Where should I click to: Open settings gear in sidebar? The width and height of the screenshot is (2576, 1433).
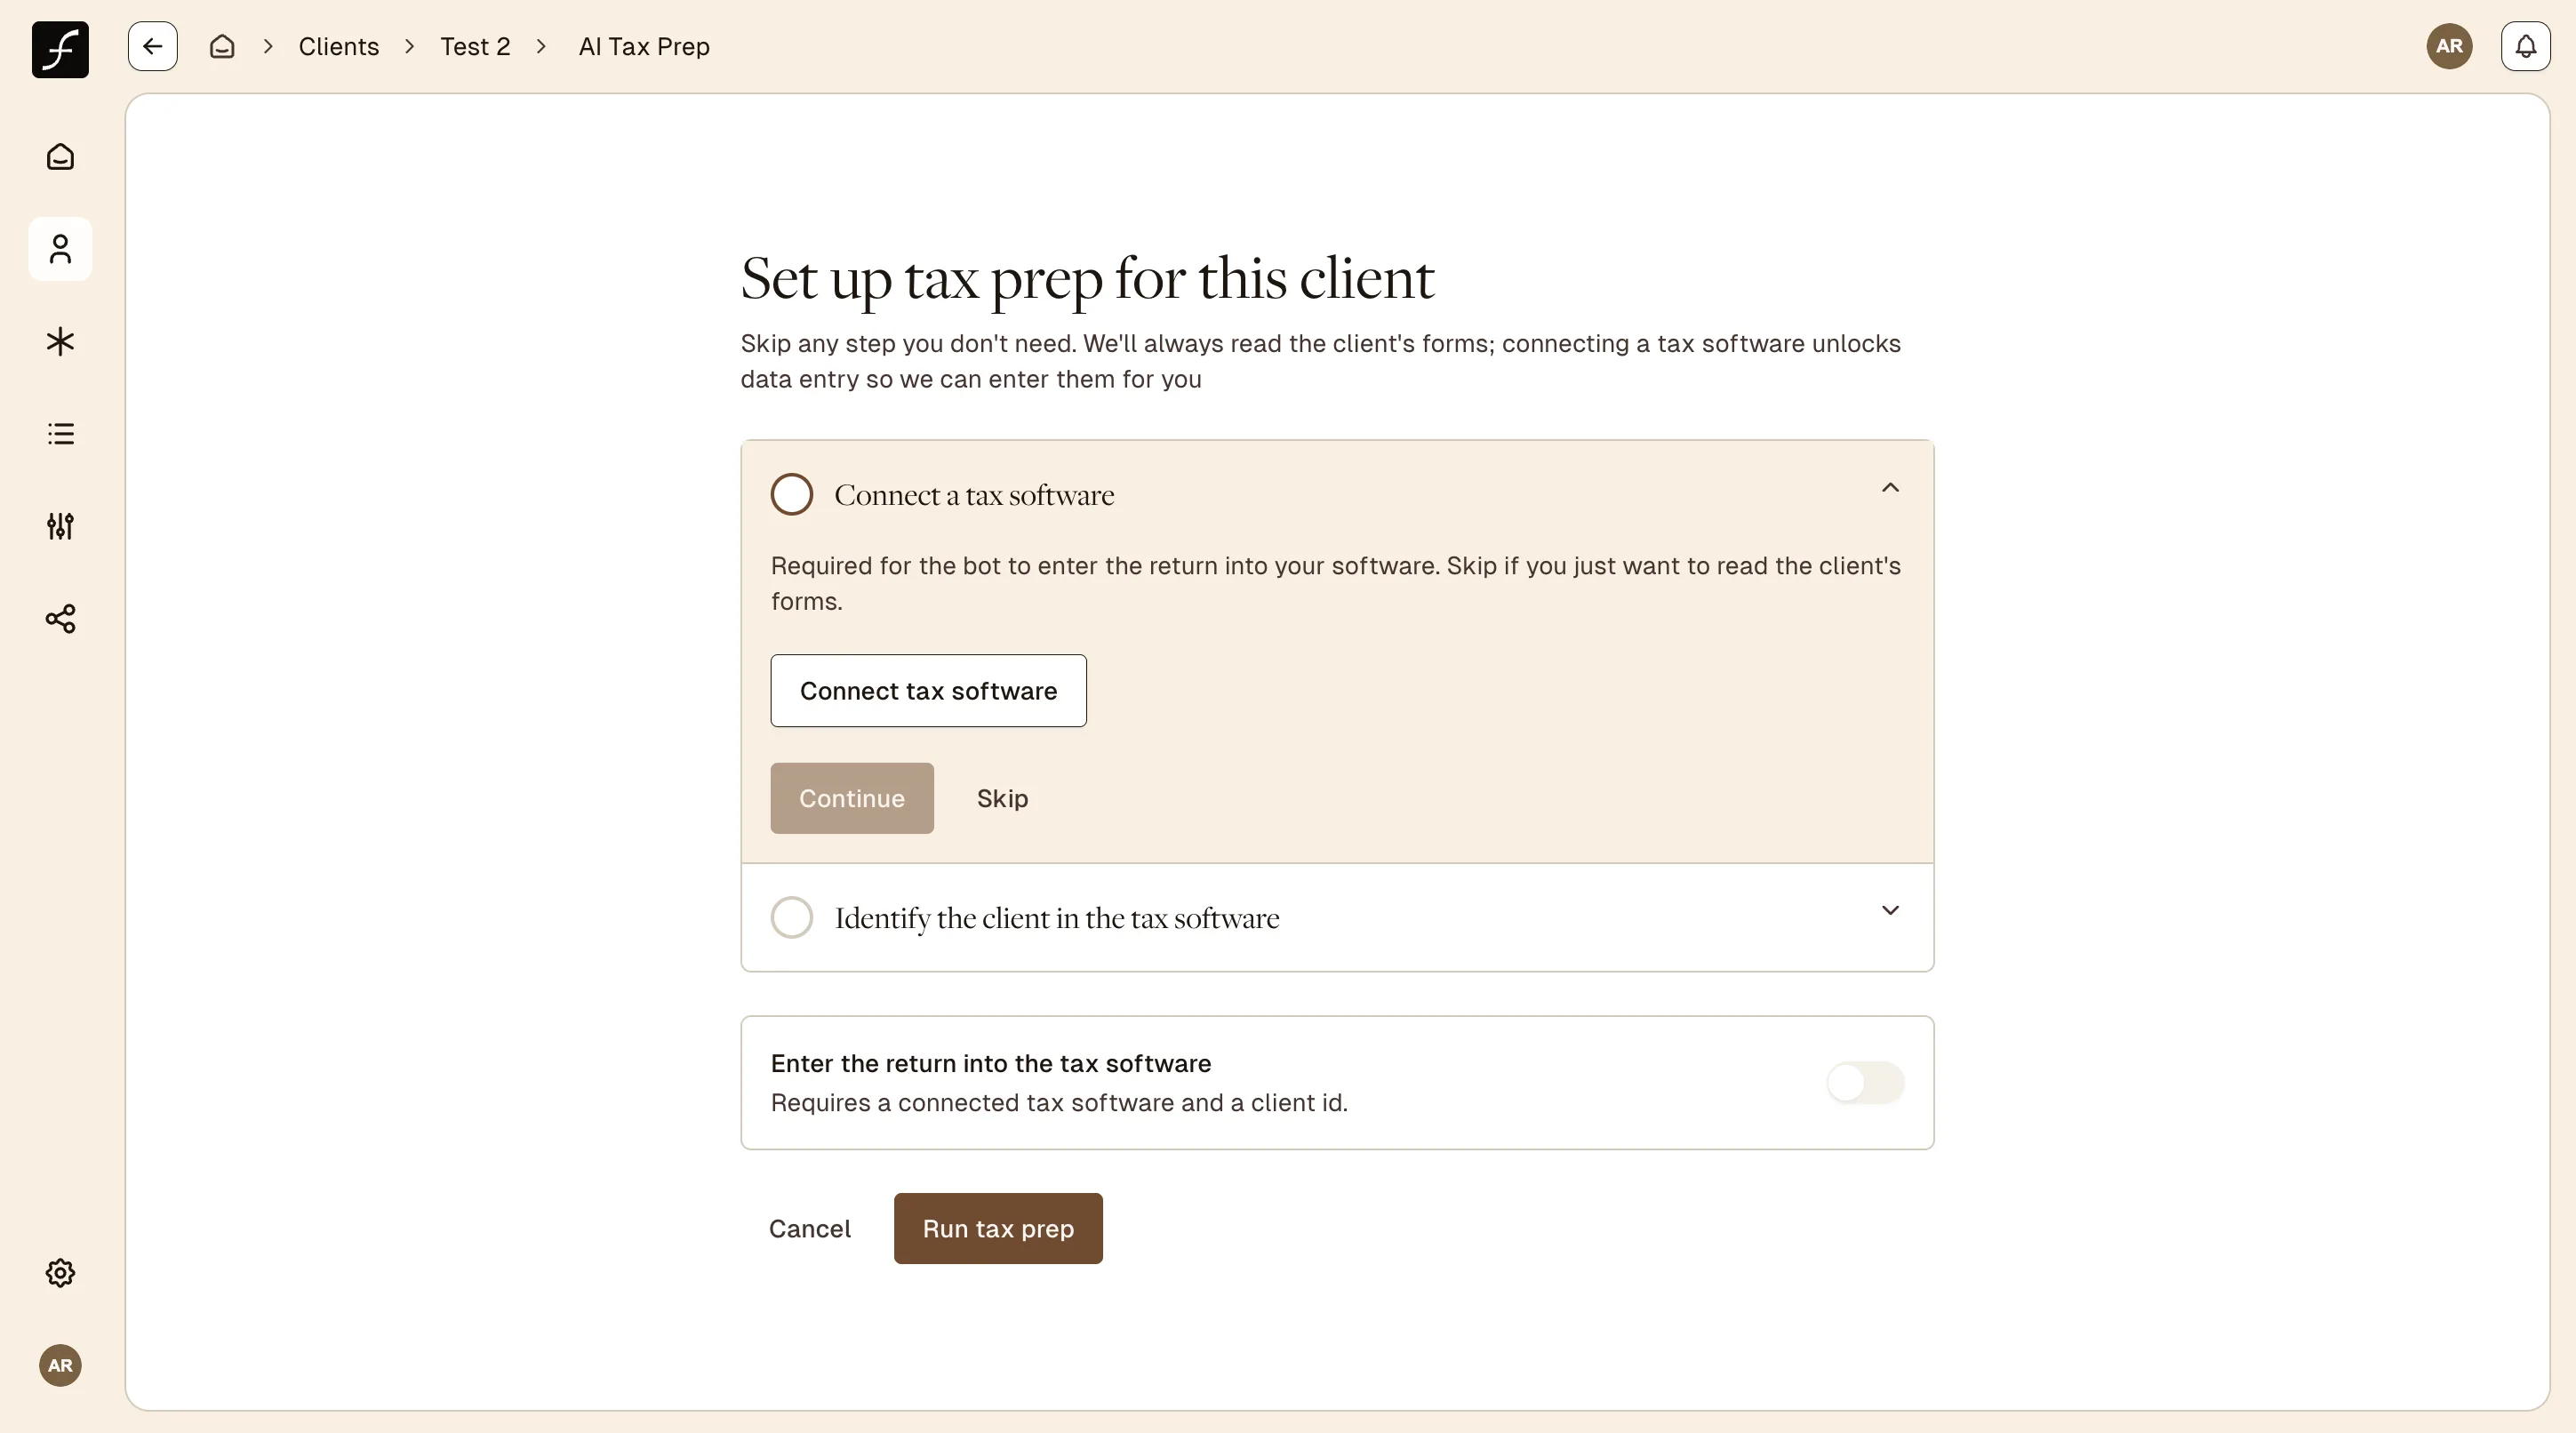pyautogui.click(x=60, y=1273)
